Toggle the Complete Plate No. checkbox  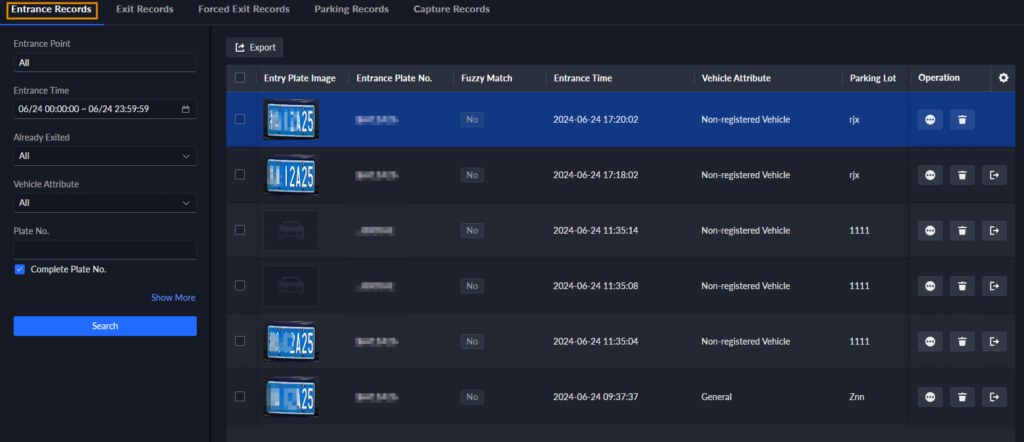pos(20,269)
